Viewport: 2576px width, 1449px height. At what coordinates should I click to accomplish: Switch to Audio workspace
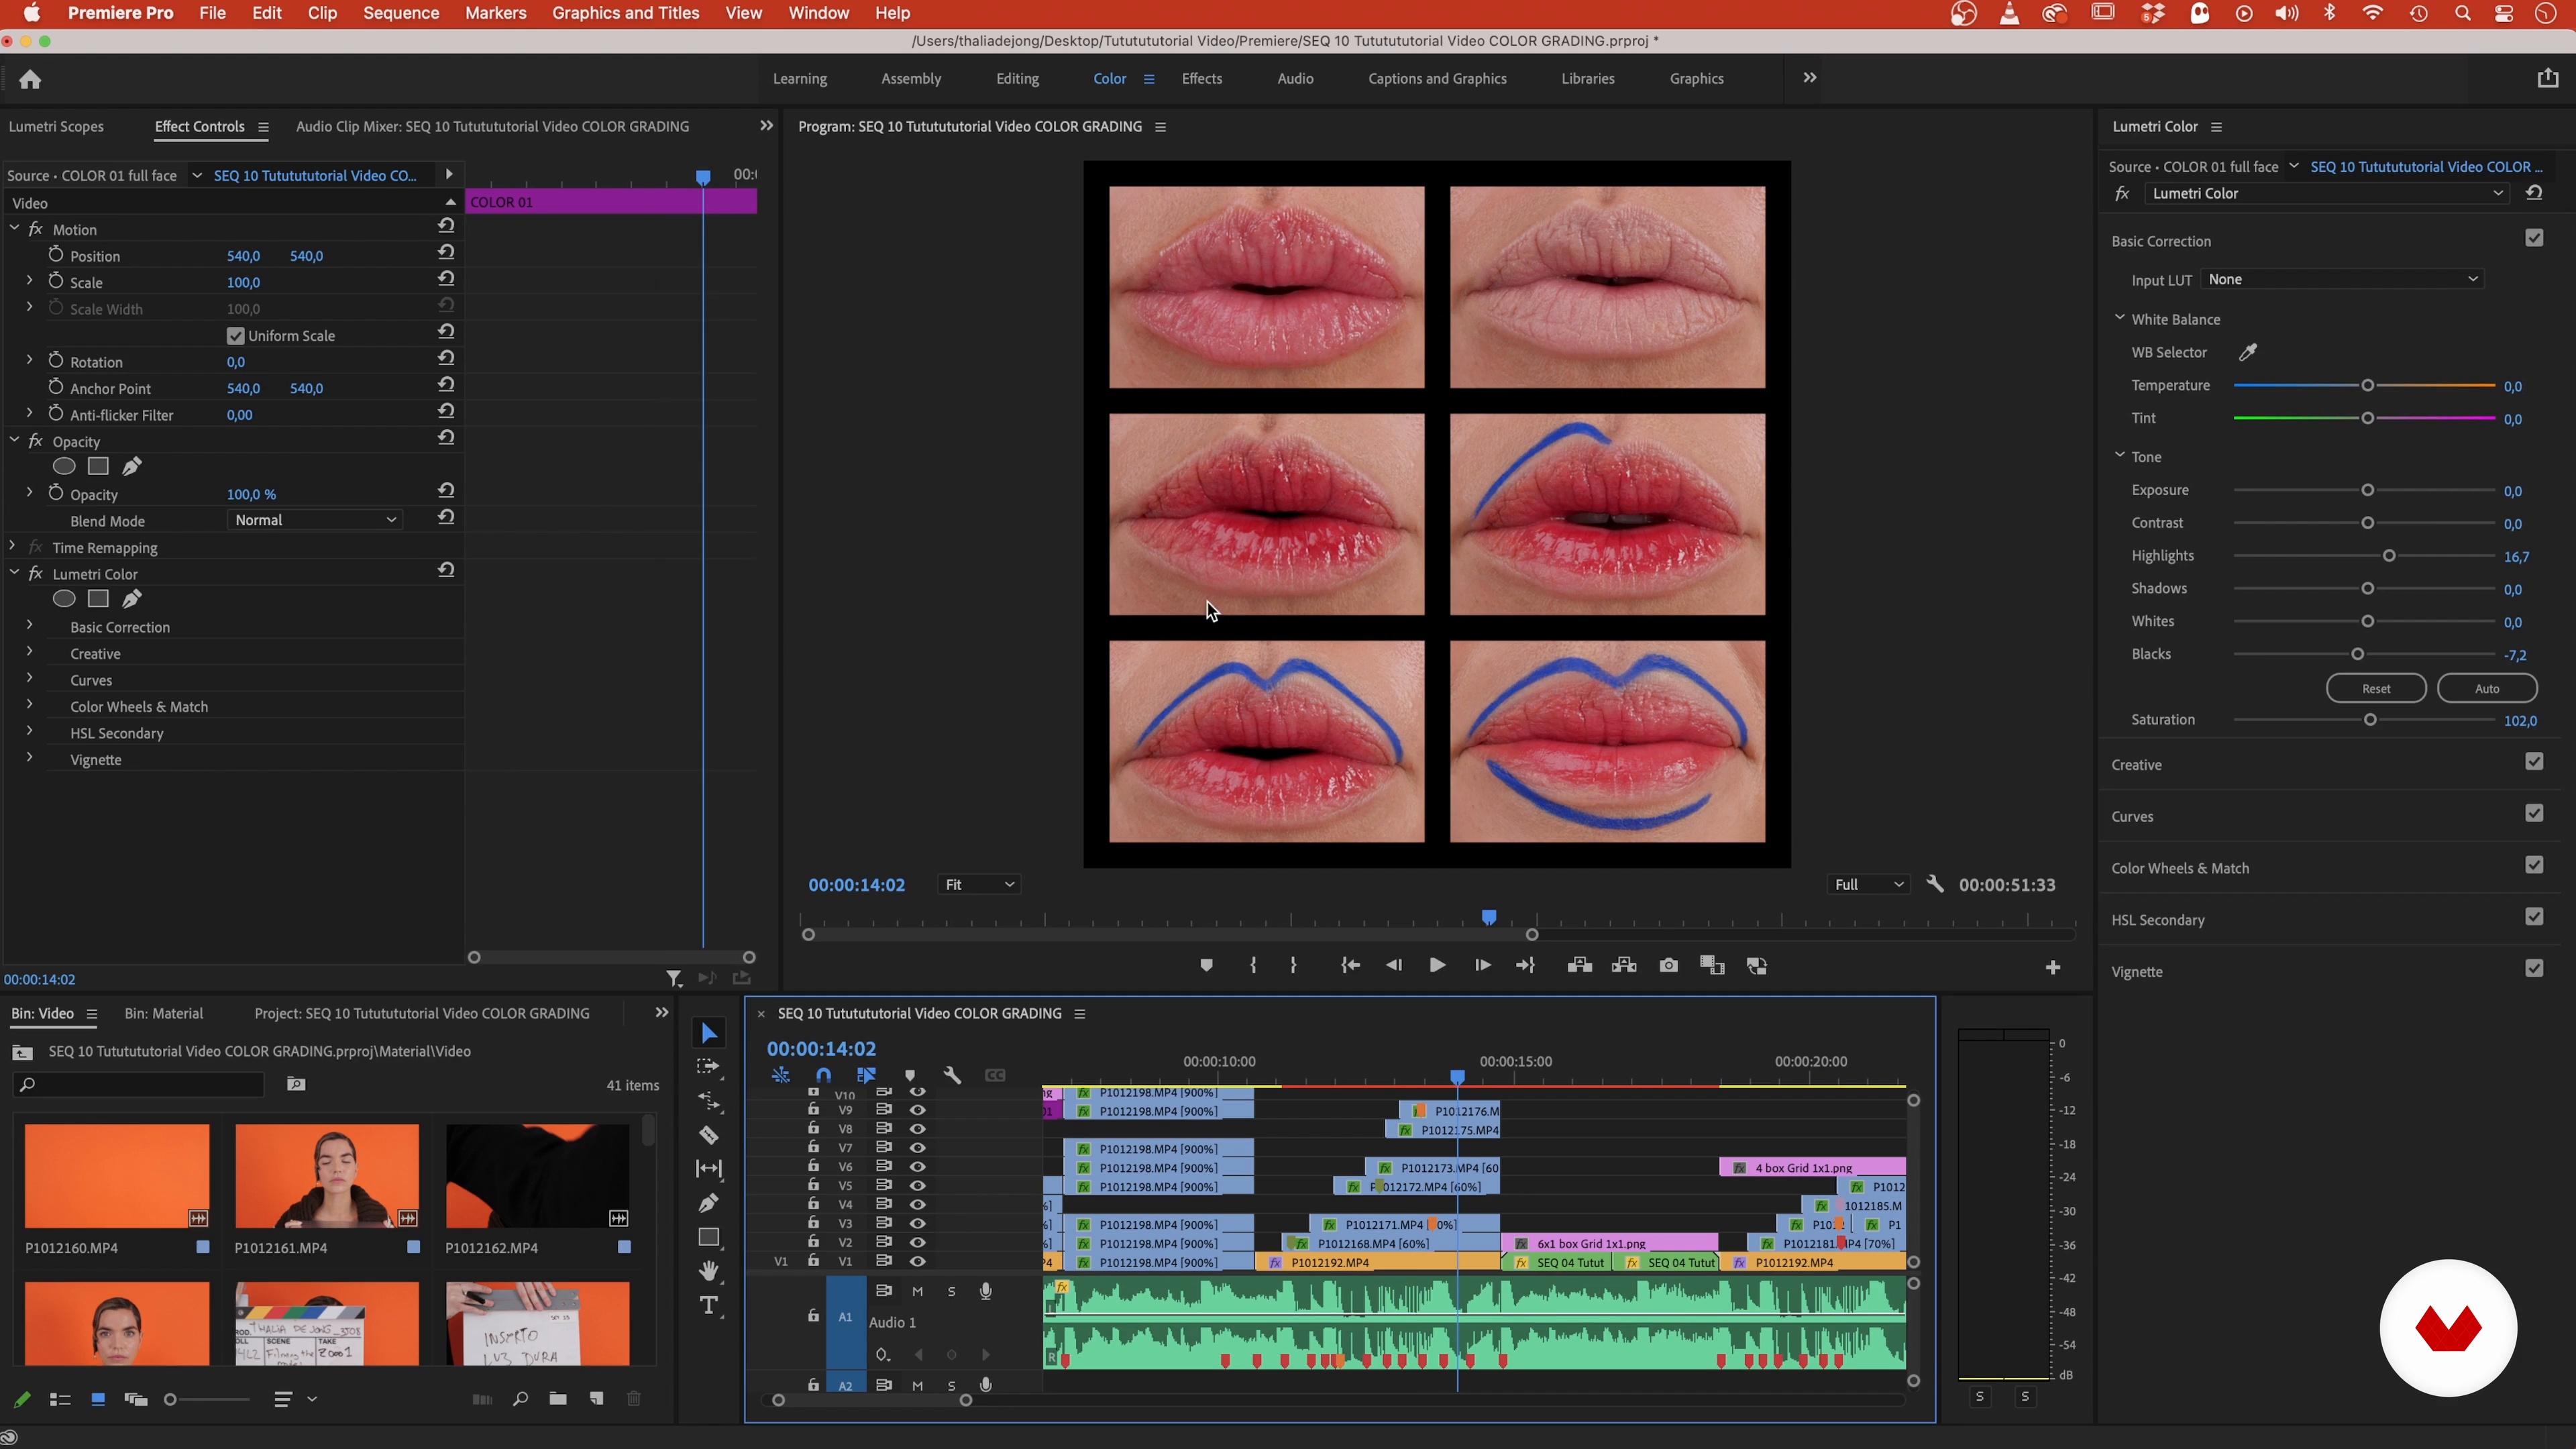click(x=1295, y=79)
